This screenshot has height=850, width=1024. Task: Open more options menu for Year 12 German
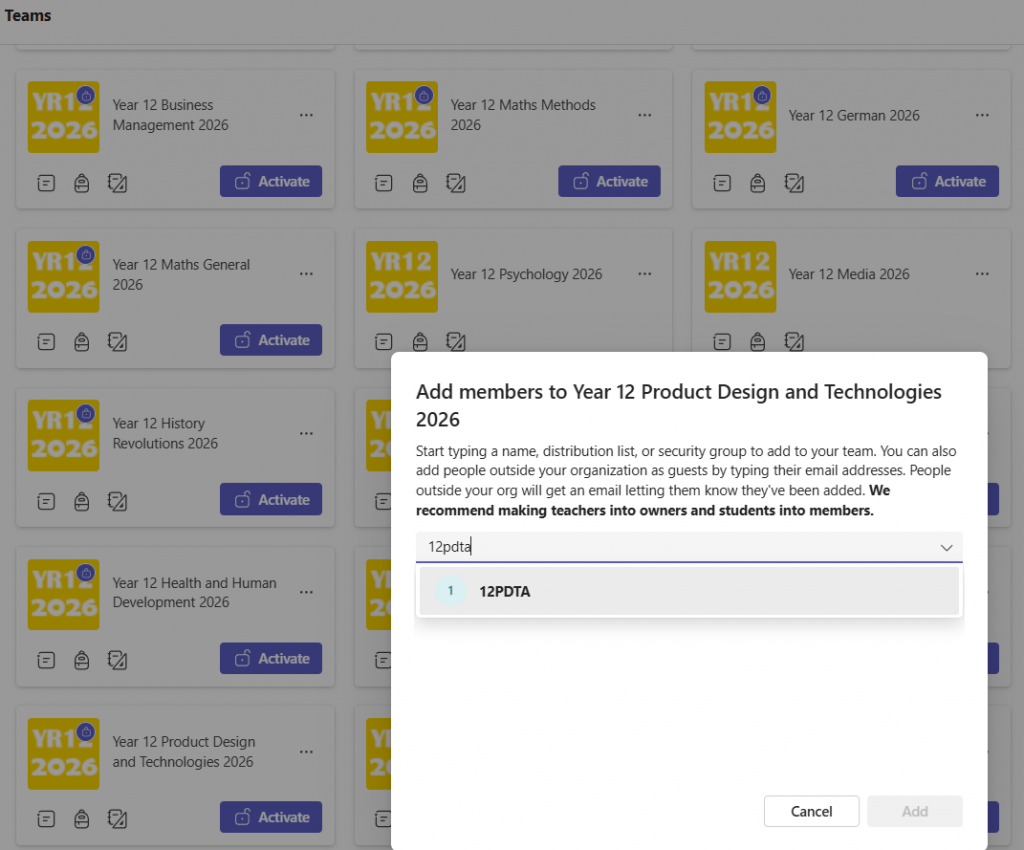(x=982, y=115)
